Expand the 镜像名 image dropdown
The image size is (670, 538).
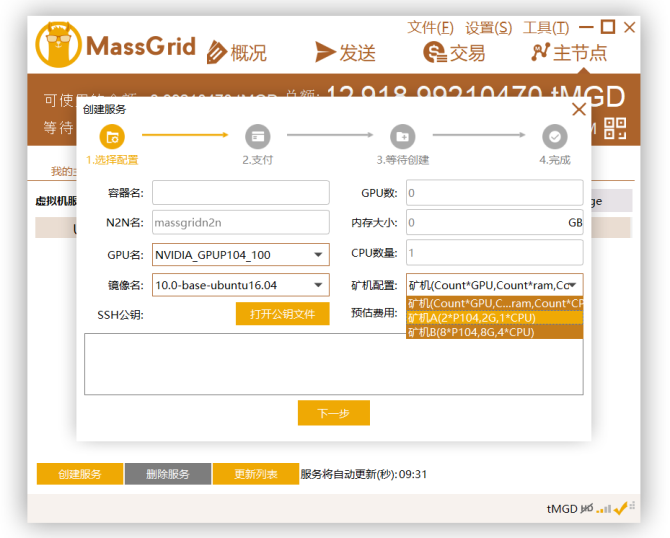318,285
